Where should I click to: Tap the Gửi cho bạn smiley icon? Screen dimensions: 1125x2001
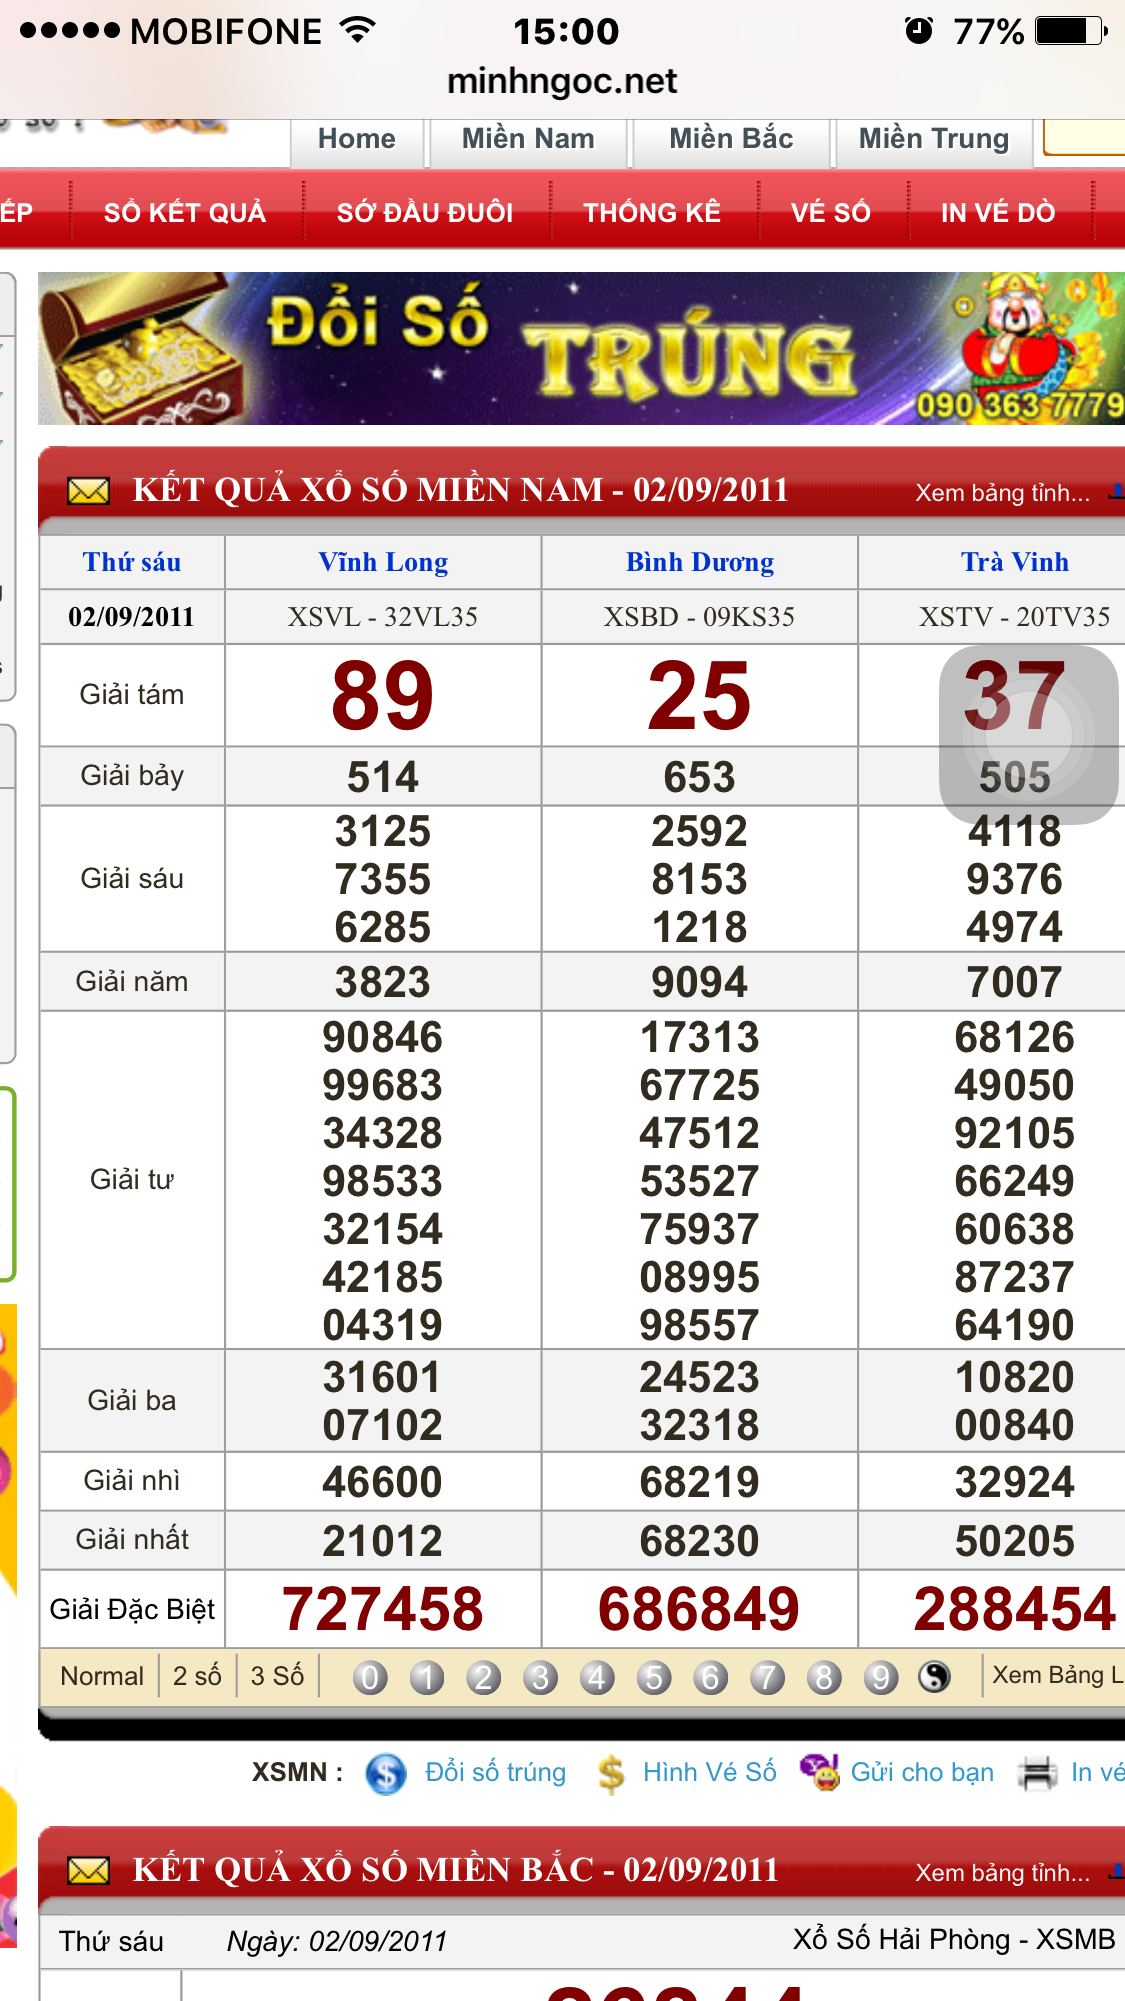[x=820, y=1772]
